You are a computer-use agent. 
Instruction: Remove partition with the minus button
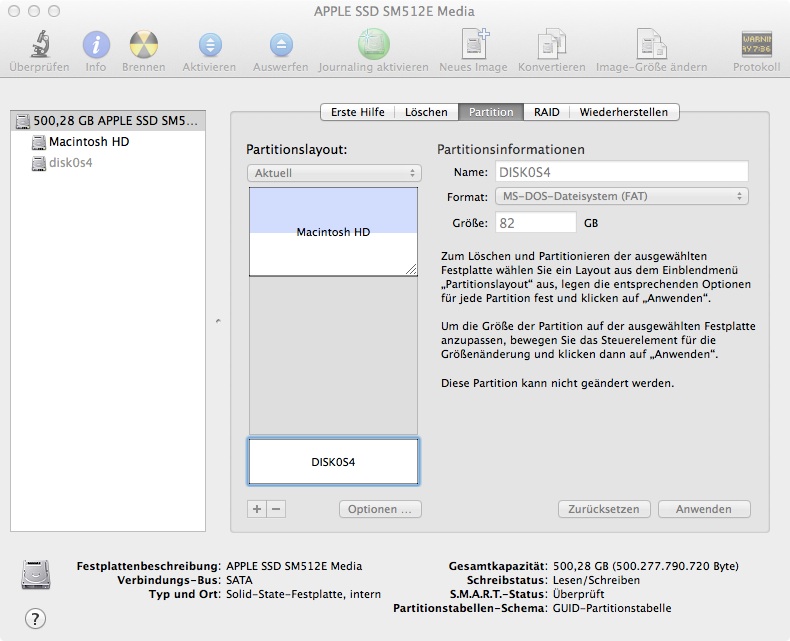point(276,509)
